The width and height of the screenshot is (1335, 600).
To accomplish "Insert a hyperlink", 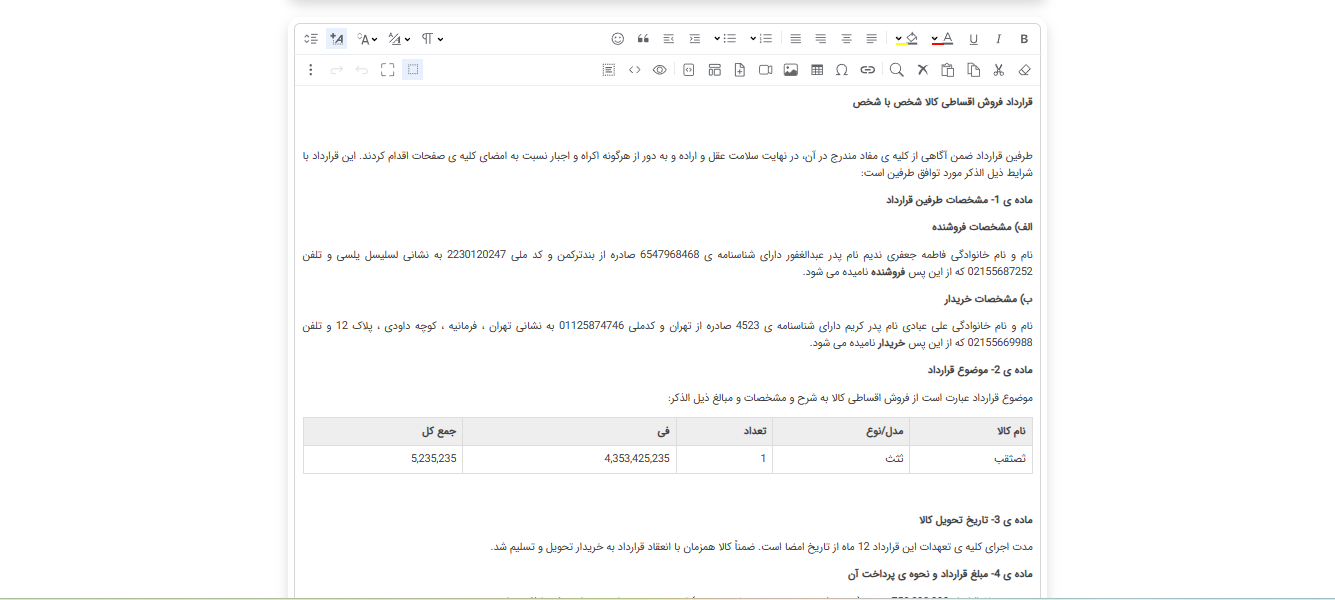I will click(868, 70).
